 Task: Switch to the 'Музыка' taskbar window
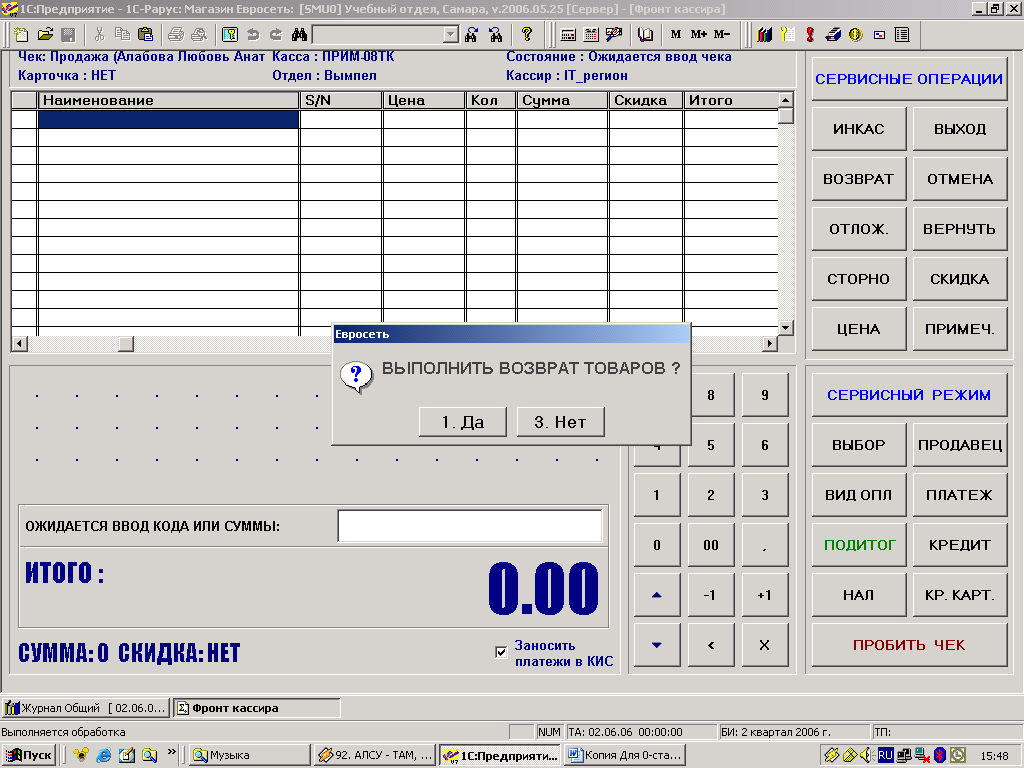tap(249, 755)
